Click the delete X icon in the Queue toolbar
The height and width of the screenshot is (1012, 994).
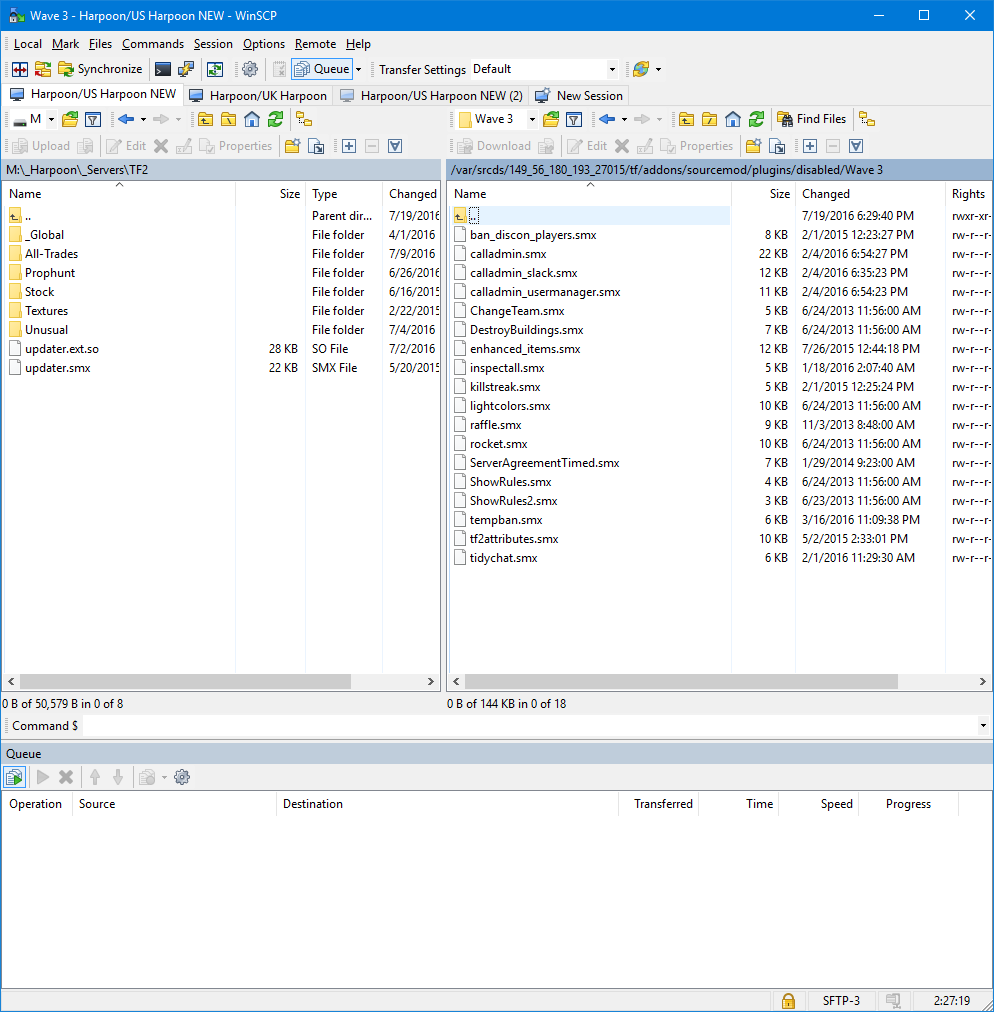[x=66, y=777]
